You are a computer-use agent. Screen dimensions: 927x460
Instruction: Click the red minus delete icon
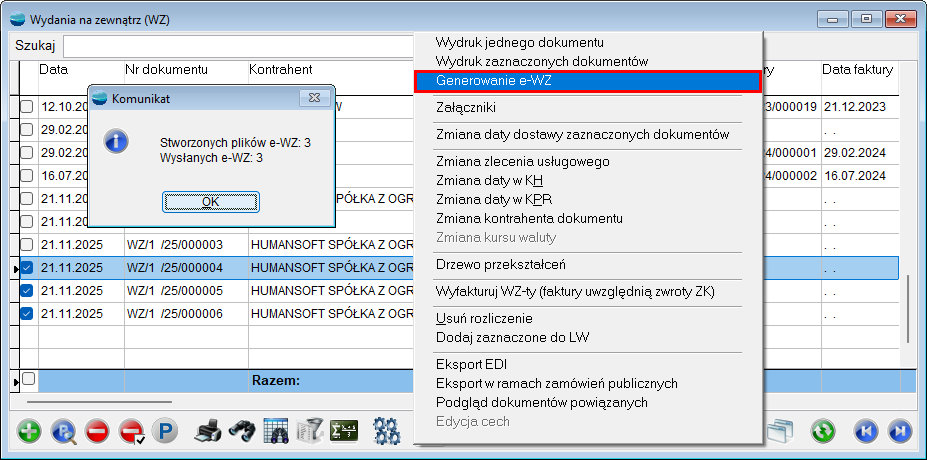click(97, 431)
